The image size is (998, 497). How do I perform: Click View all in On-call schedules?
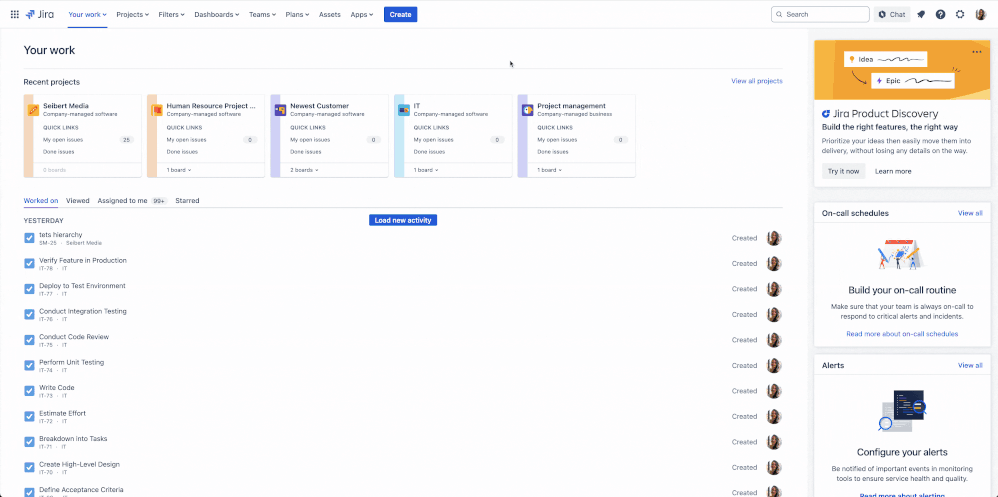point(970,213)
